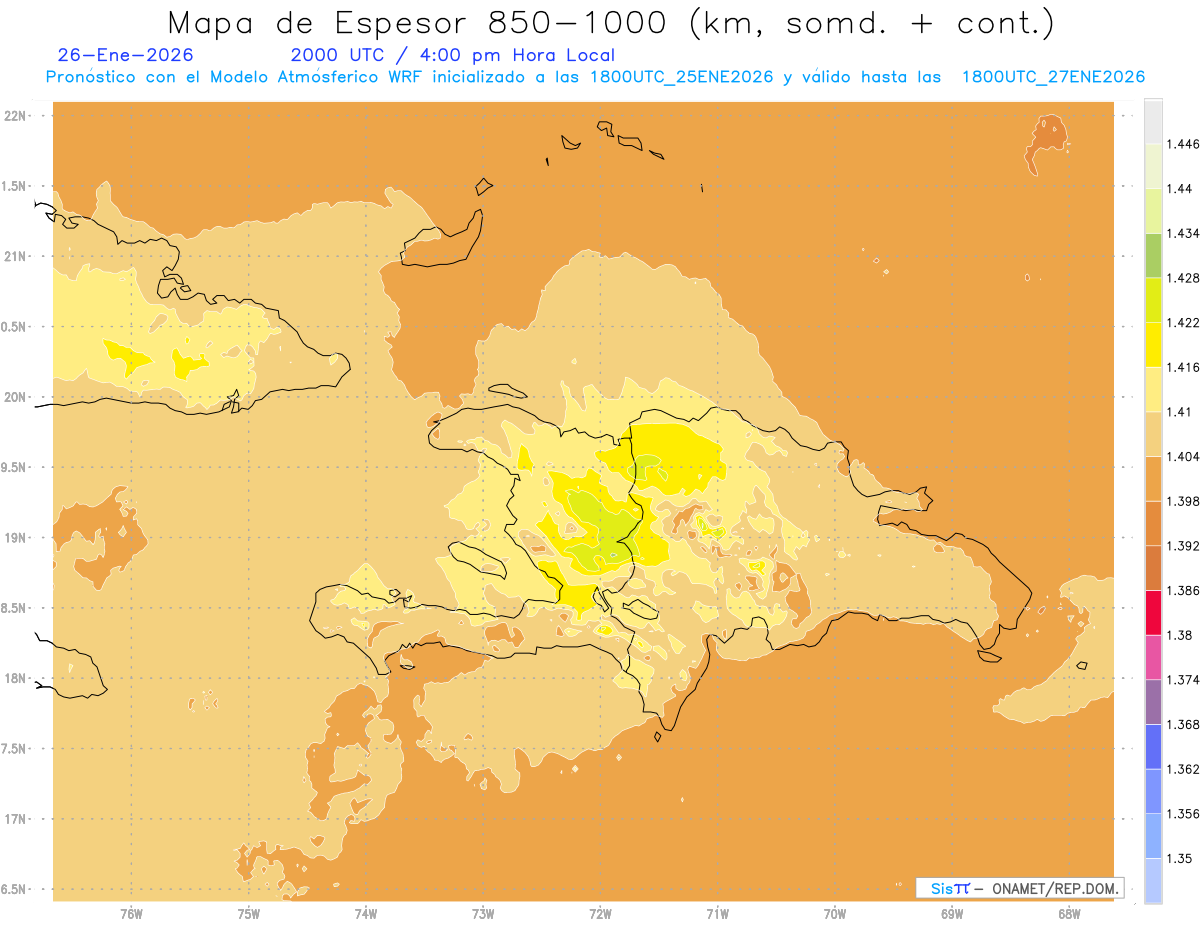This screenshot has width=1200, height=927.
Task: Click the 1.398 value on the color scale
Action: tap(1183, 502)
